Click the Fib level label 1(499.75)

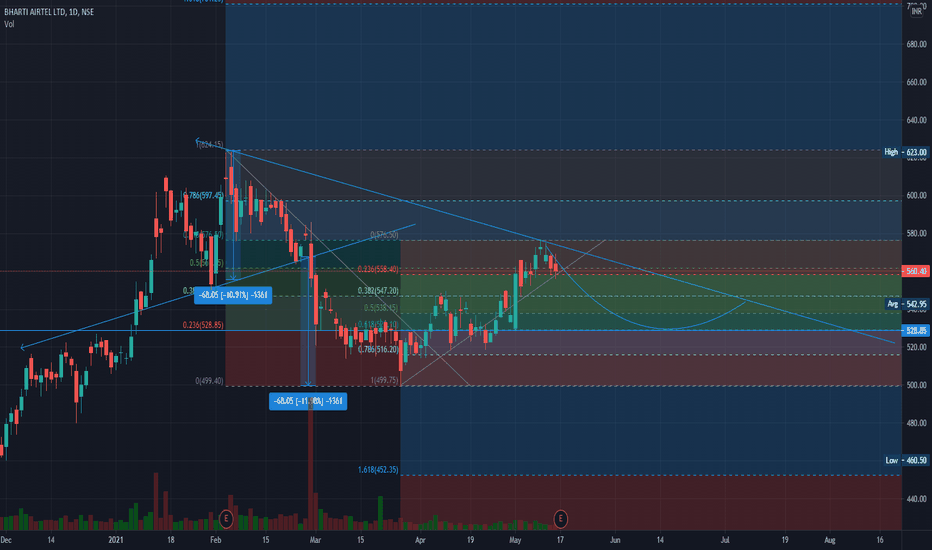pyautogui.click(x=385, y=381)
